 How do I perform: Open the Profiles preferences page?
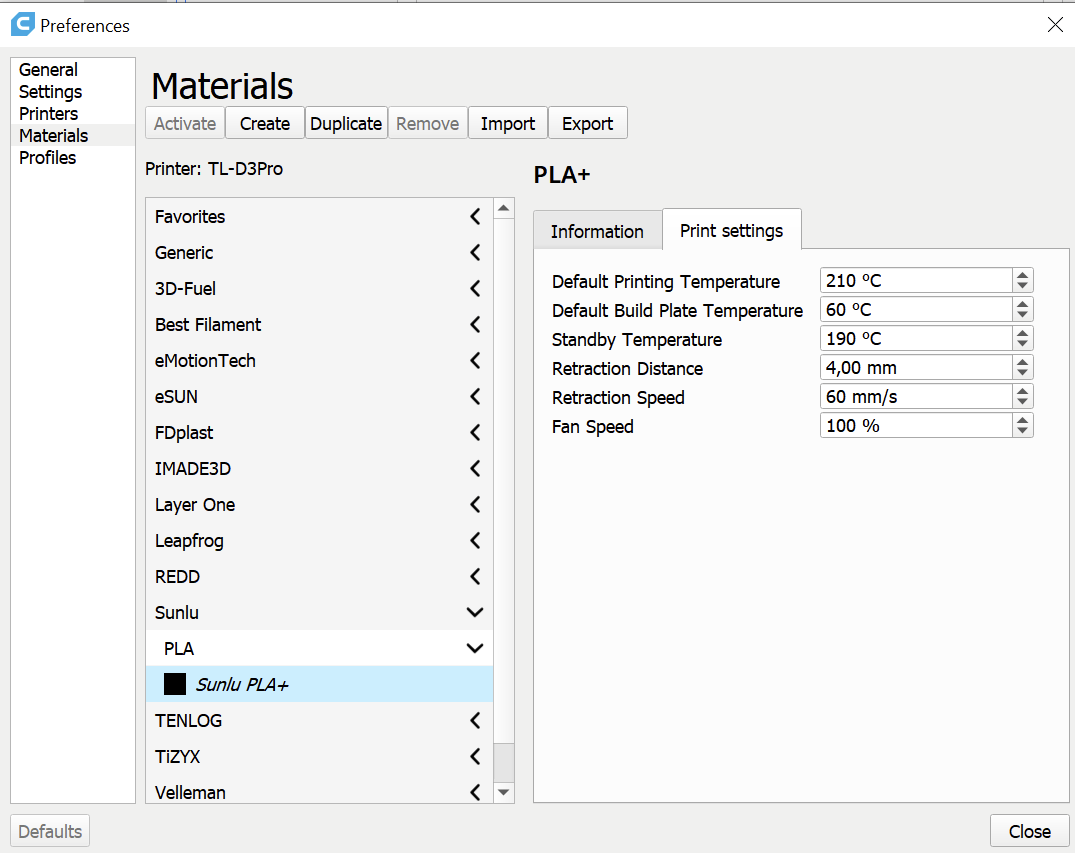pos(47,158)
